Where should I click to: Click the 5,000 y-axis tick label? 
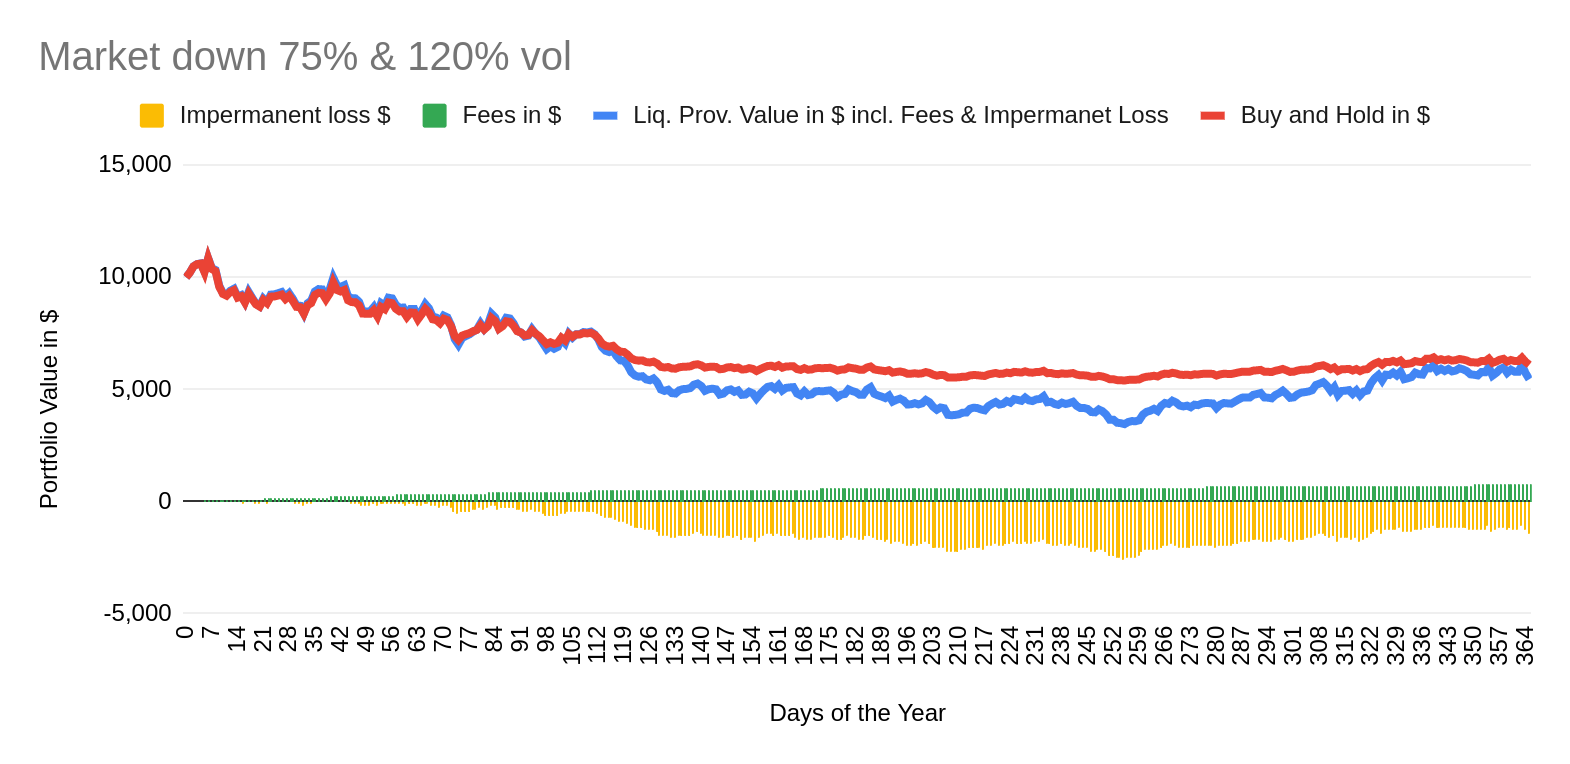tap(141, 389)
